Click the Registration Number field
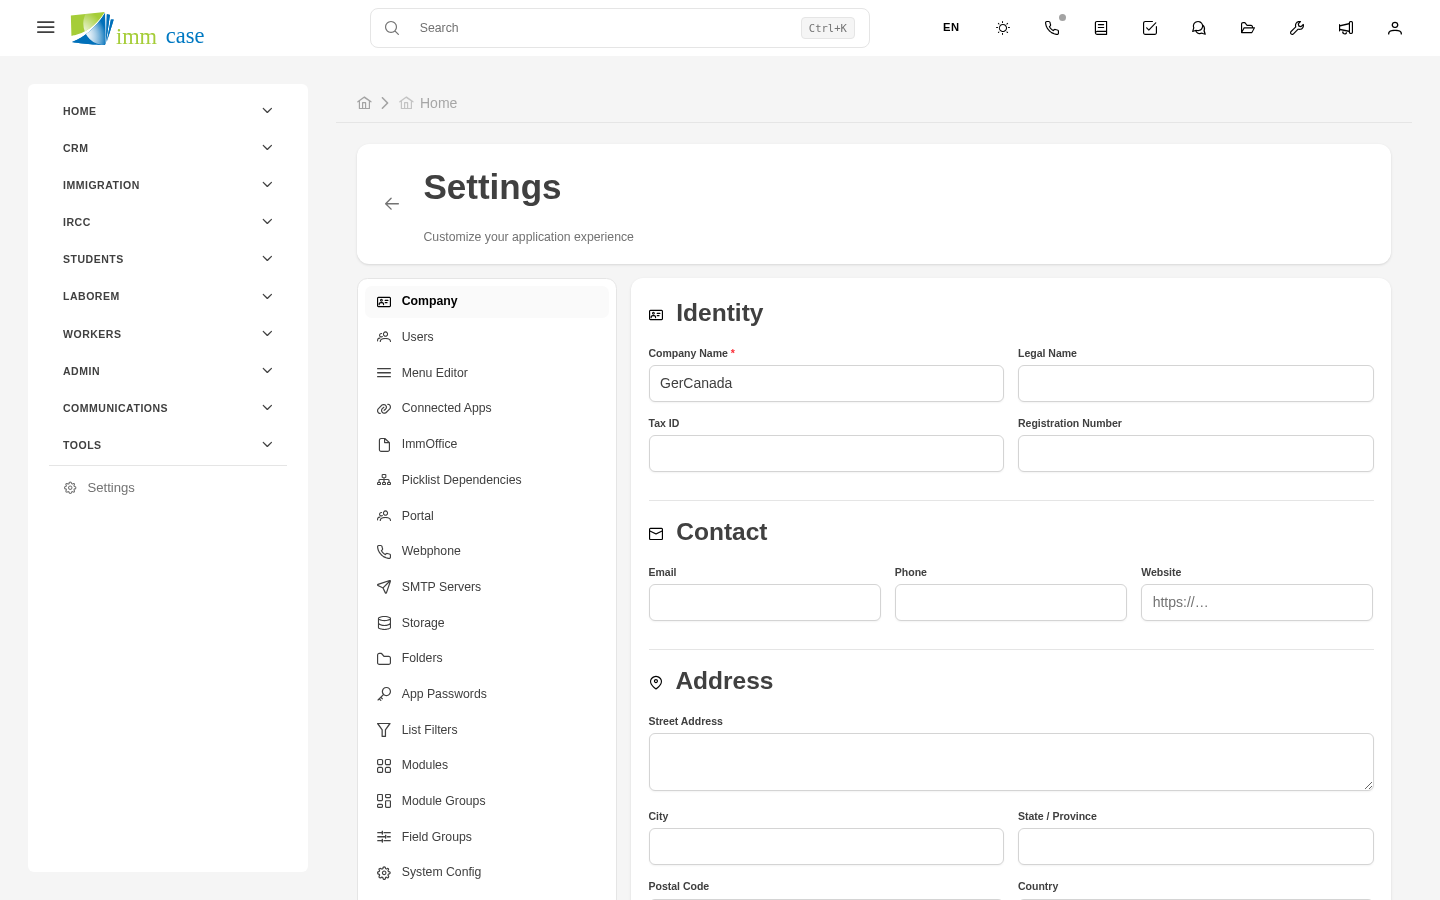 pos(1196,454)
